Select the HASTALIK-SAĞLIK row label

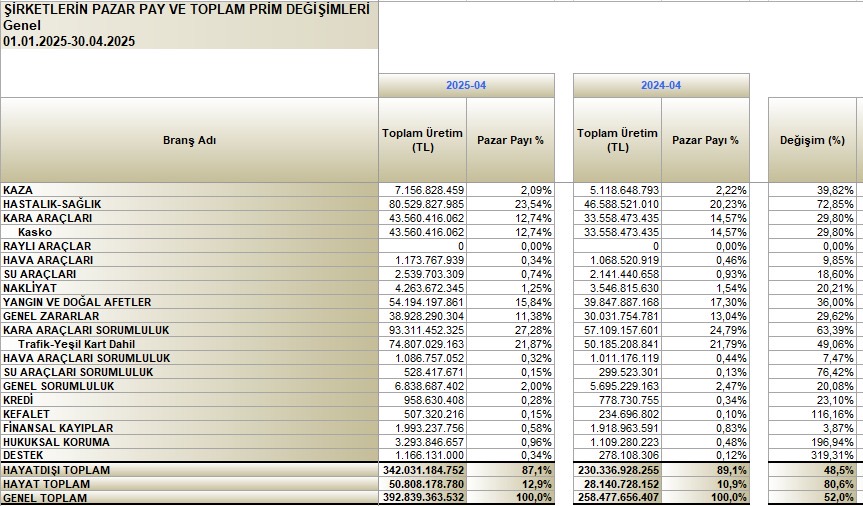52,204
